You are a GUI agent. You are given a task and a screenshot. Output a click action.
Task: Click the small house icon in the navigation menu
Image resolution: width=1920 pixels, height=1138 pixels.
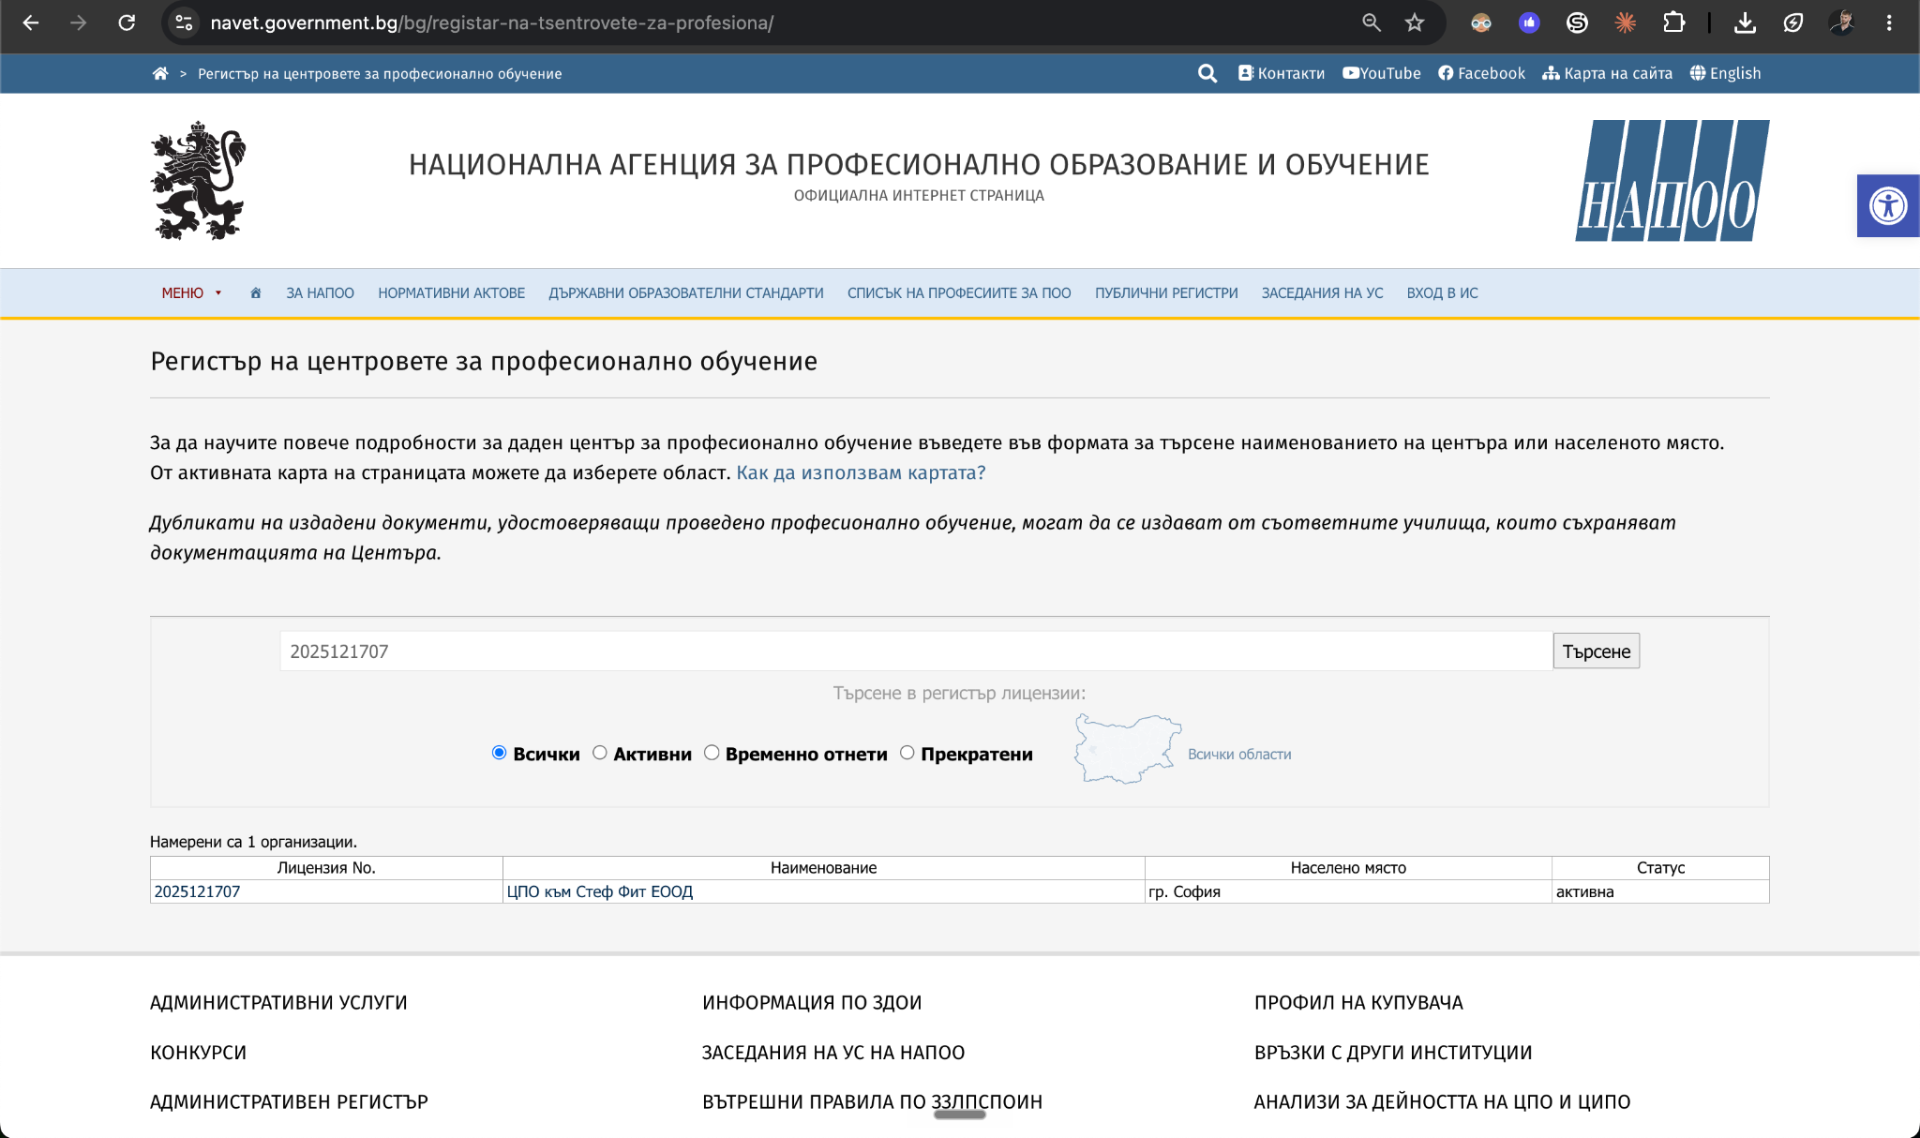tap(256, 293)
